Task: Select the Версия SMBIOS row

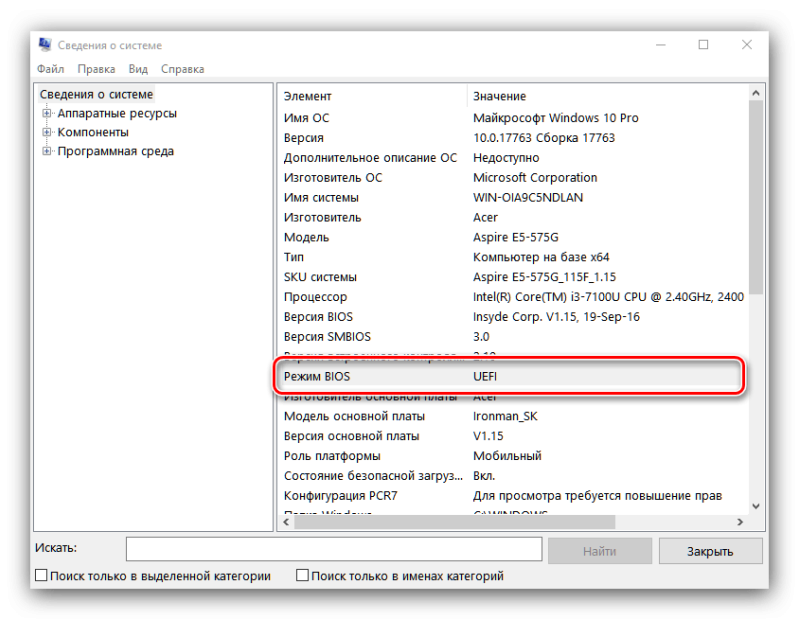Action: click(x=513, y=337)
